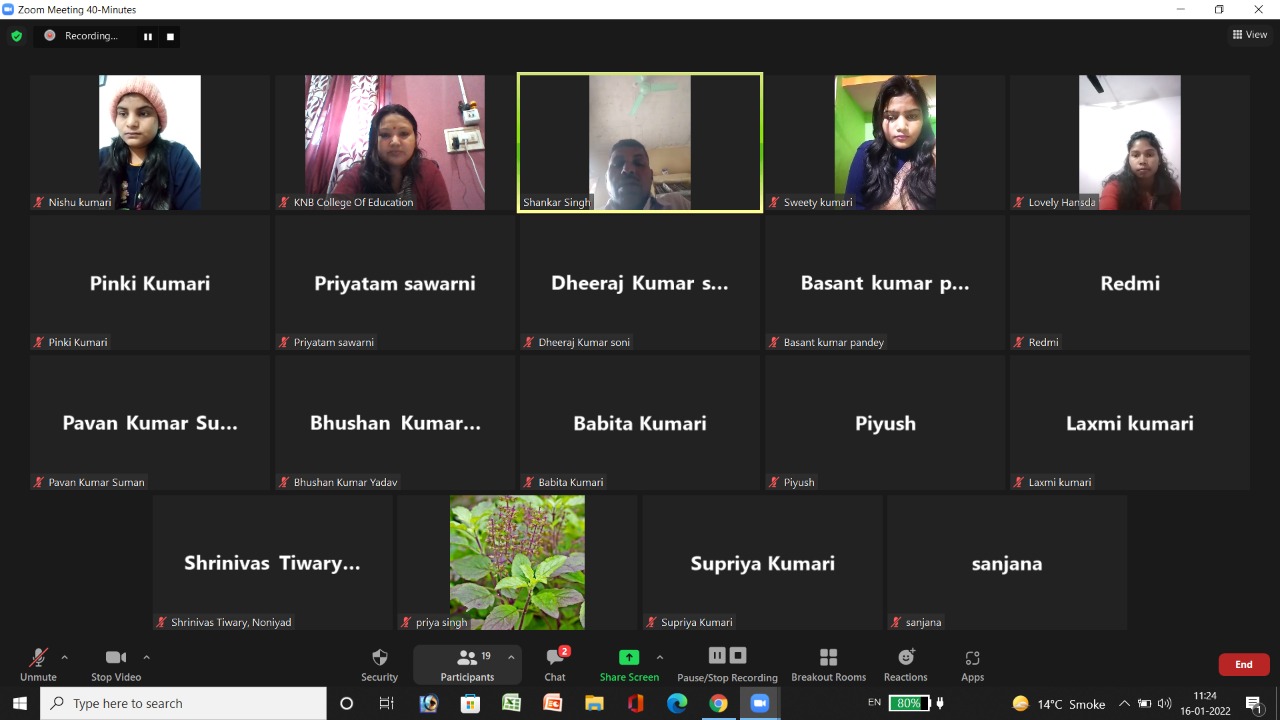The width and height of the screenshot is (1280, 720).
Task: Open Excel from the taskbar
Action: pos(511,703)
